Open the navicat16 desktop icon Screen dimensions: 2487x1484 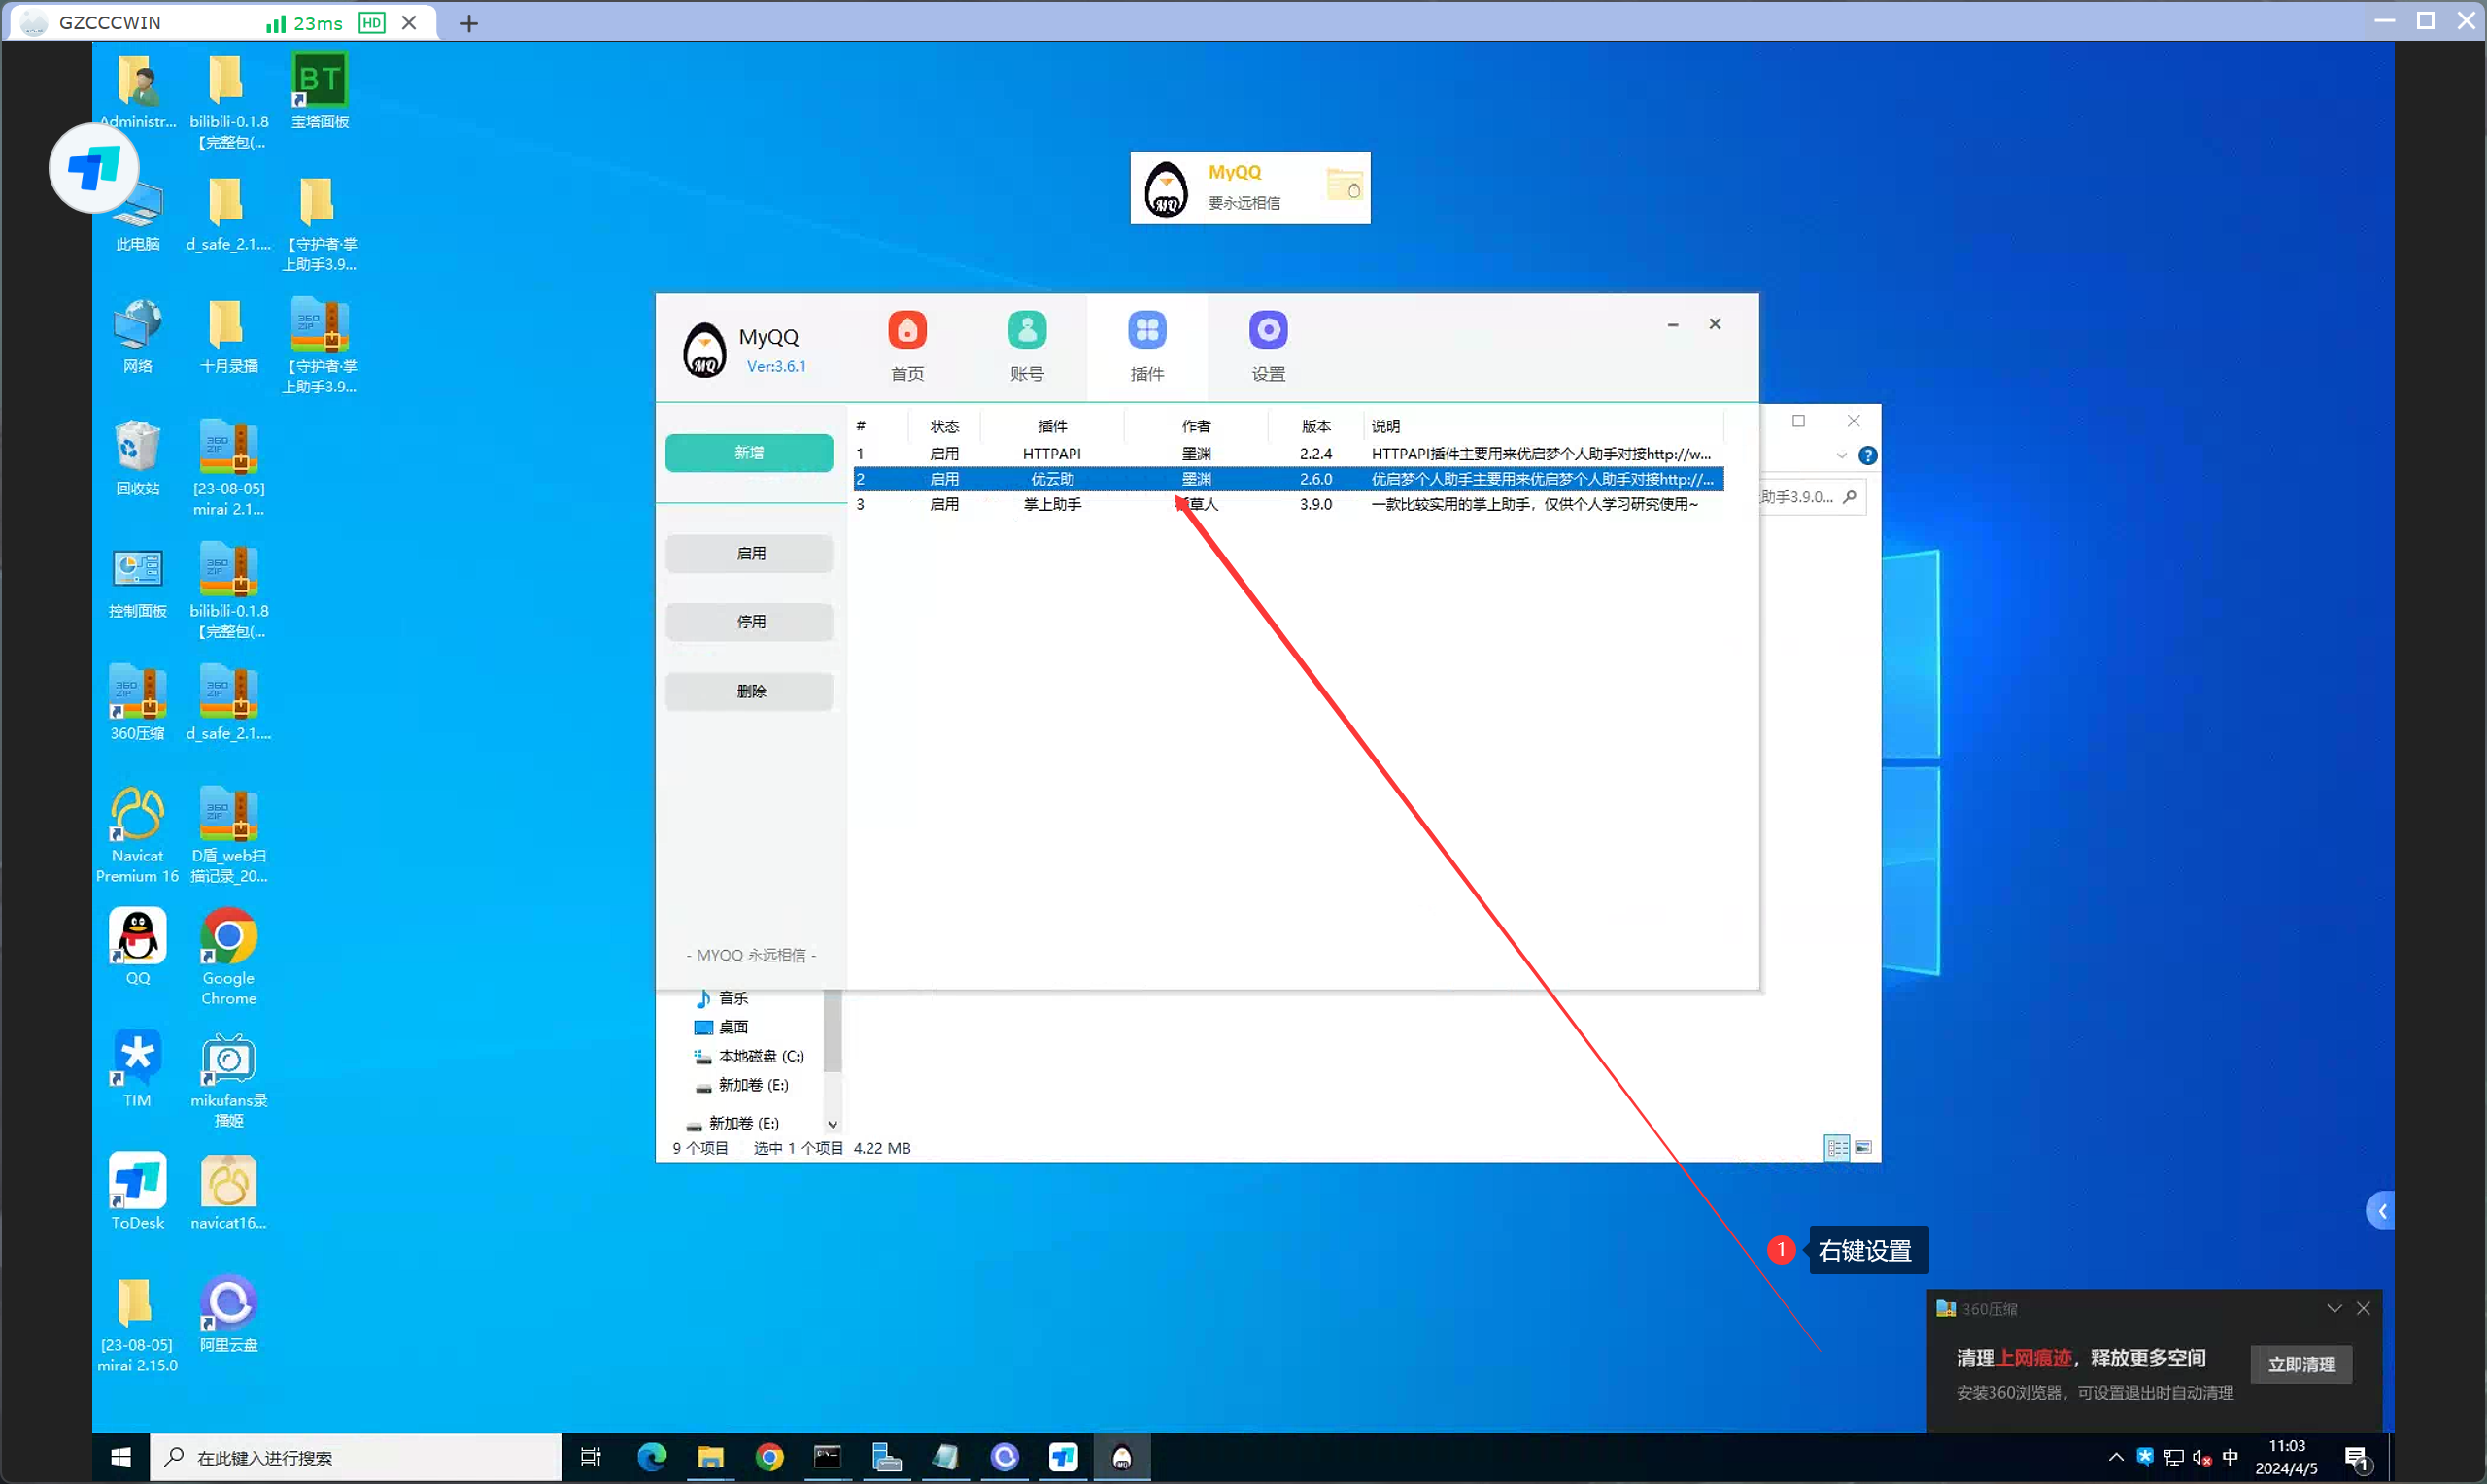coord(229,1192)
